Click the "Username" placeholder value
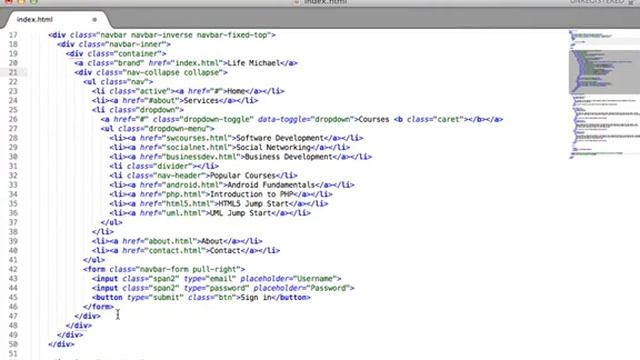Screen dimensions: 640x360 (315, 279)
